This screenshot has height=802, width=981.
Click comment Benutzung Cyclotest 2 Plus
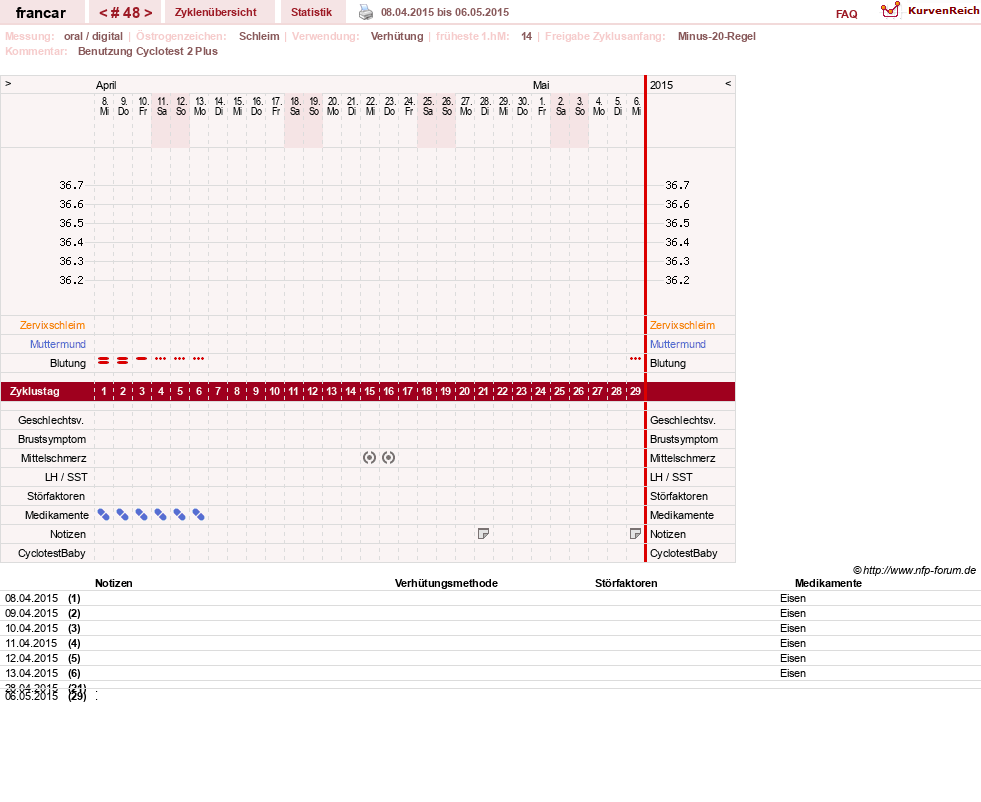pos(148,51)
